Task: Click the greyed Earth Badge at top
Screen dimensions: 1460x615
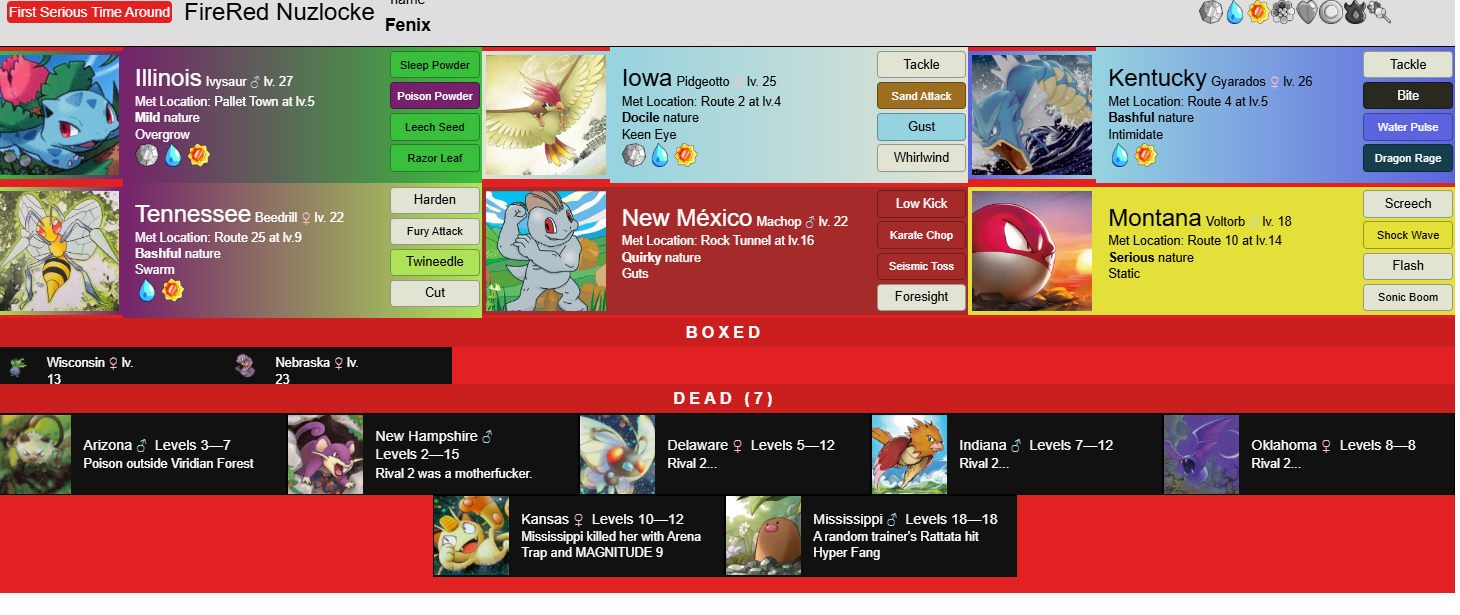Action: click(1379, 12)
